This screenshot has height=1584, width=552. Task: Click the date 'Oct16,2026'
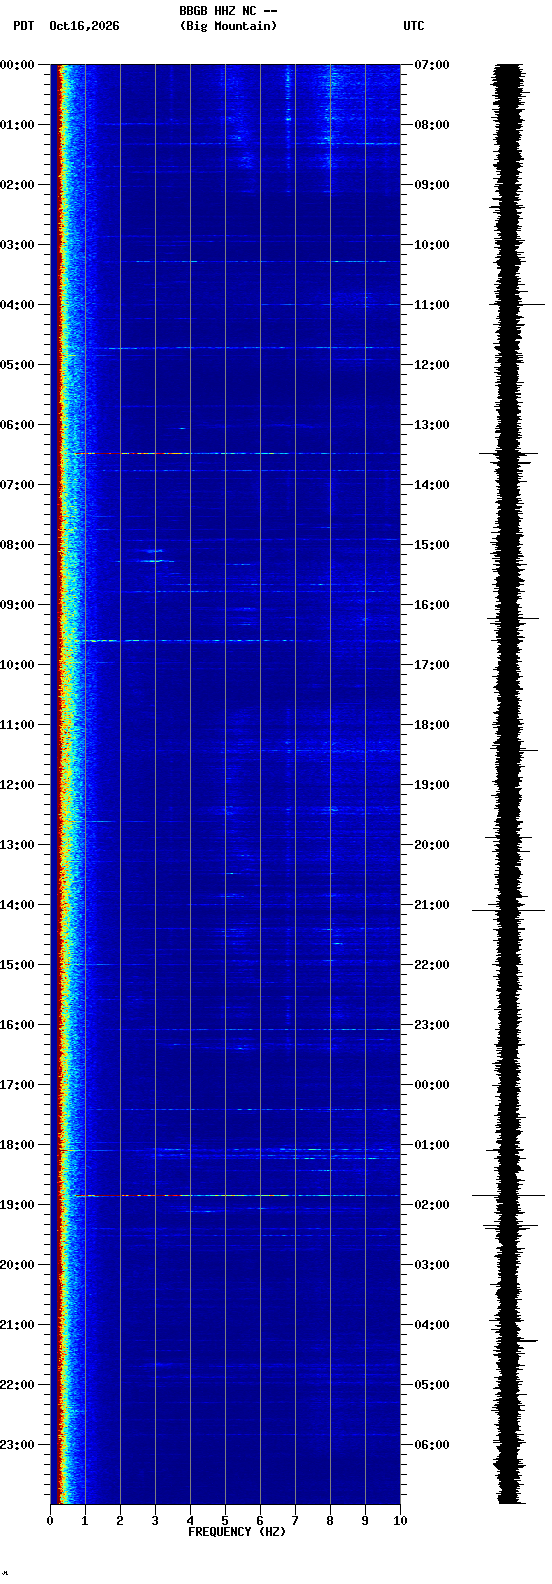pos(84,26)
